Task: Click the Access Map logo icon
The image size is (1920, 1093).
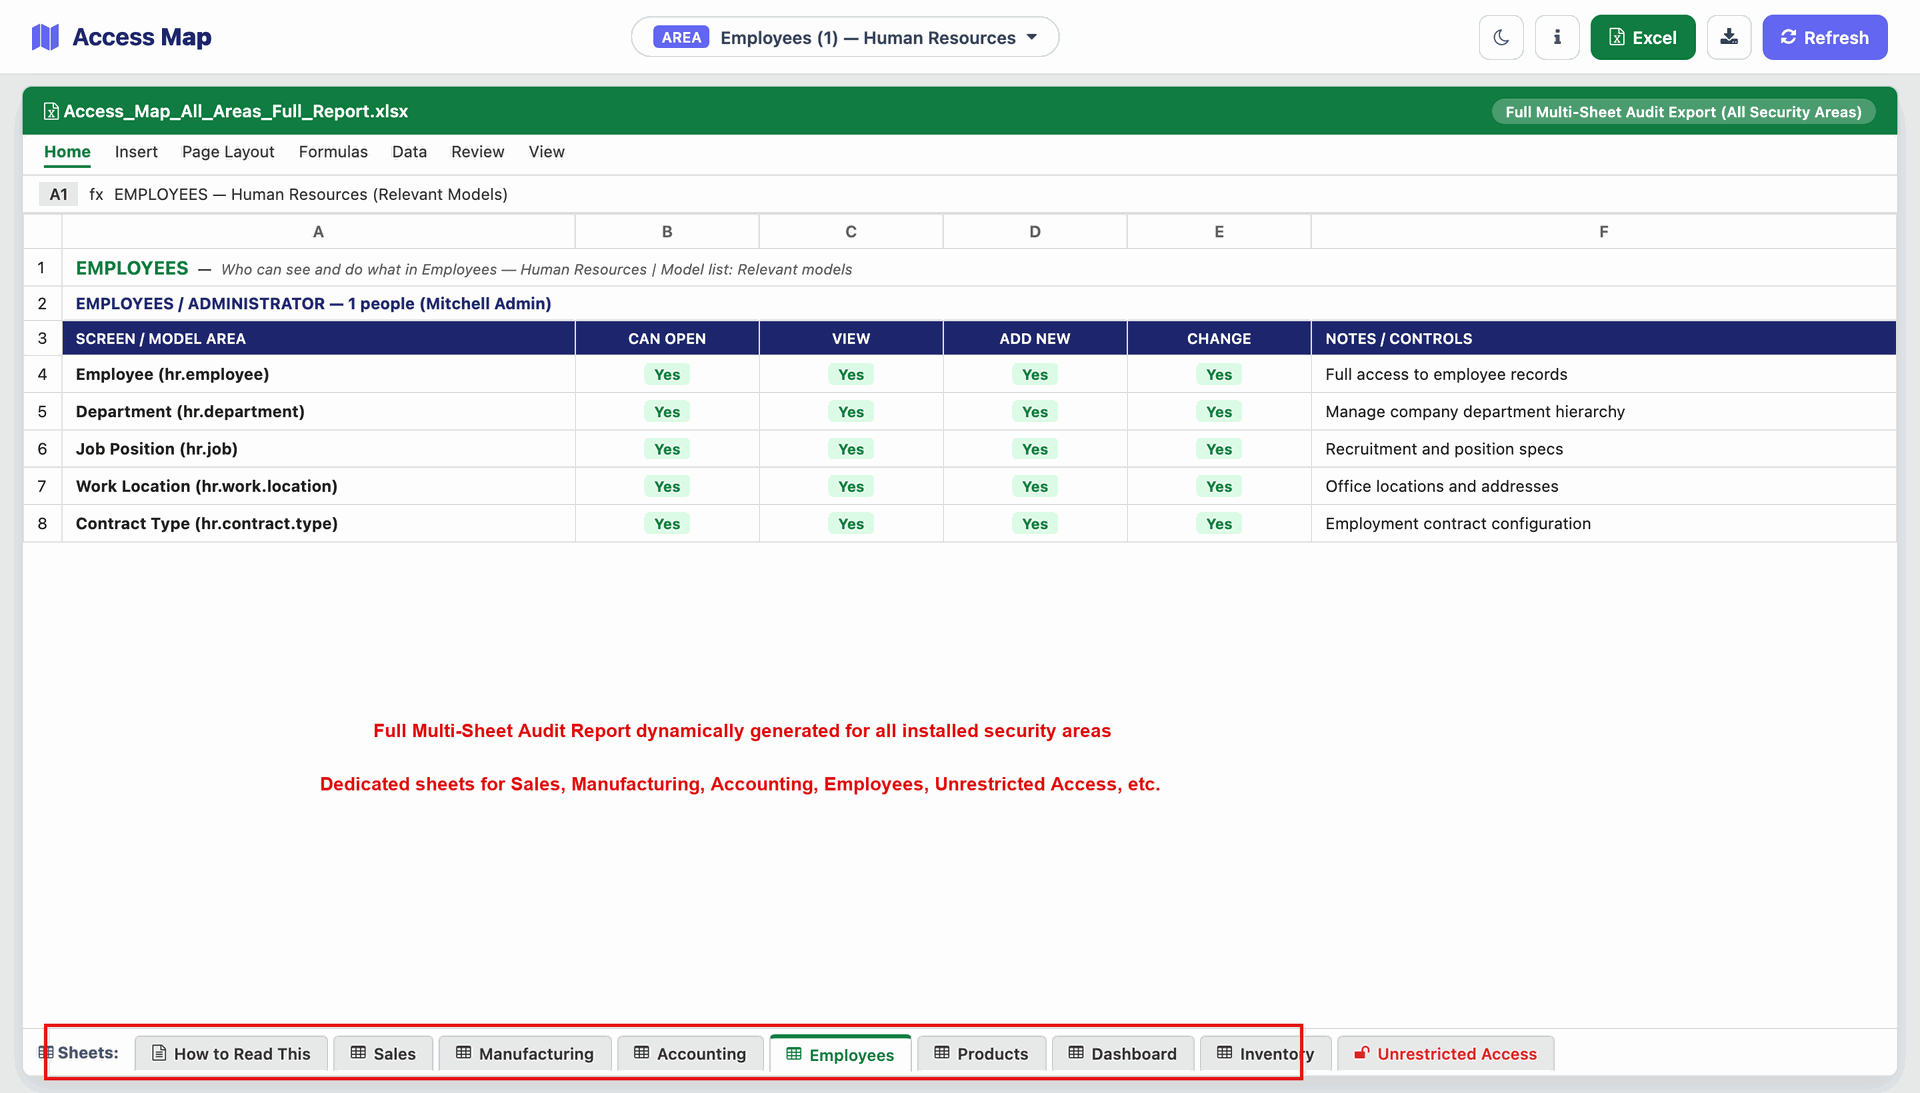Action: pos(46,37)
